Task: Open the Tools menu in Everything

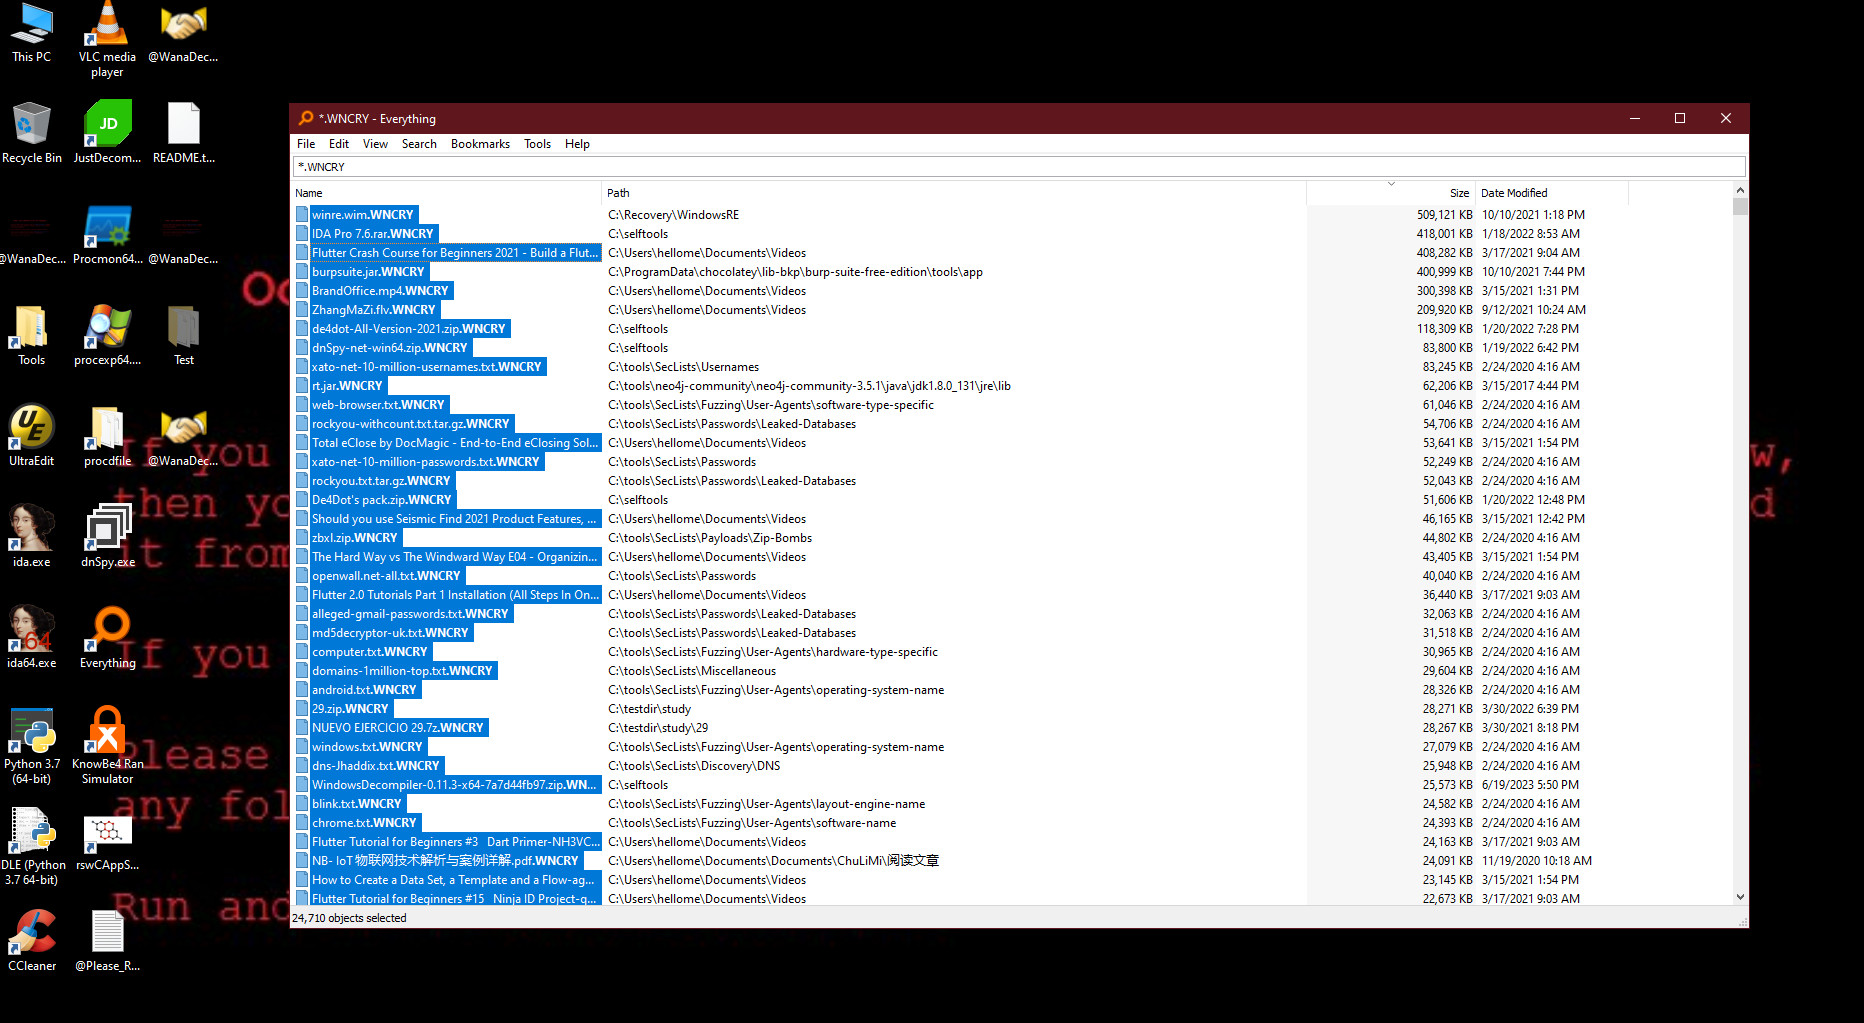Action: pos(537,144)
